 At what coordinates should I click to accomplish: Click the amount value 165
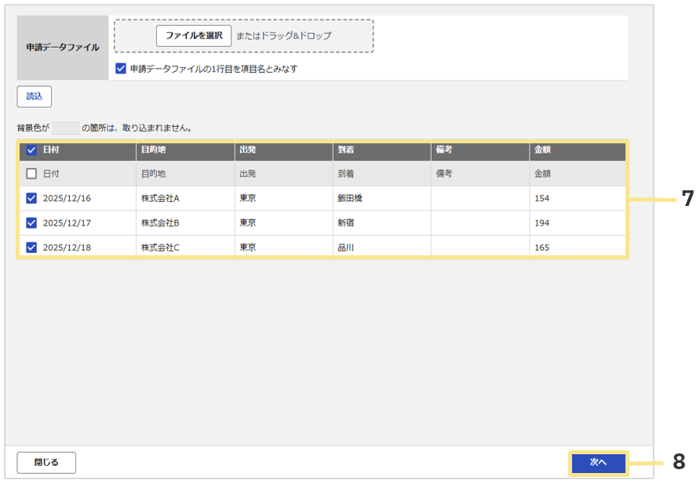[542, 247]
